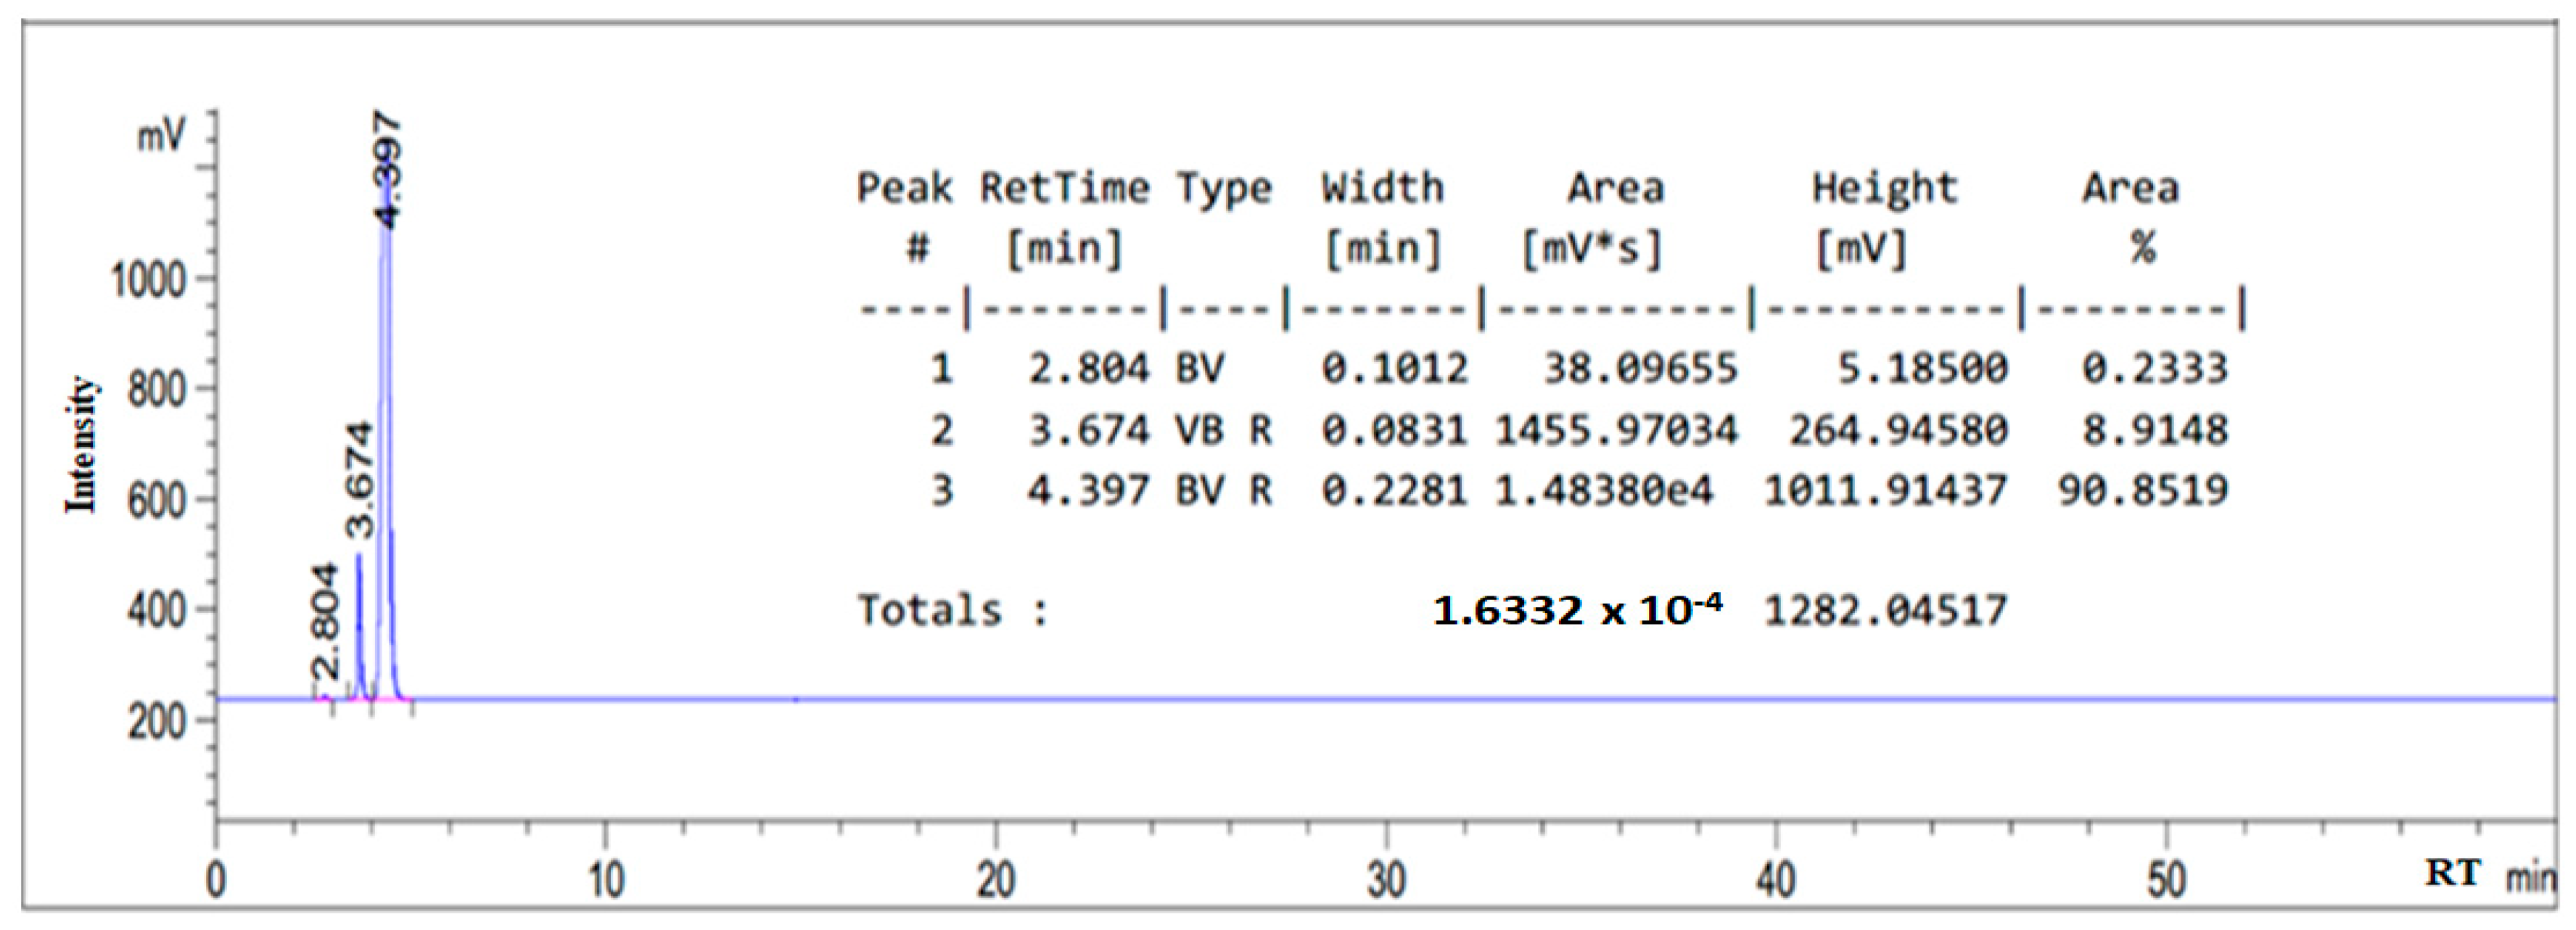Viewport: 2576px width, 930px height.
Task: Click the 1000 tick on the mV axis
Action: tap(149, 280)
